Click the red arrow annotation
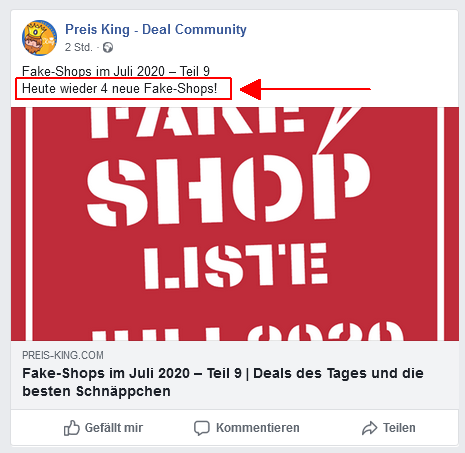This screenshot has height=453, width=465. [305, 89]
